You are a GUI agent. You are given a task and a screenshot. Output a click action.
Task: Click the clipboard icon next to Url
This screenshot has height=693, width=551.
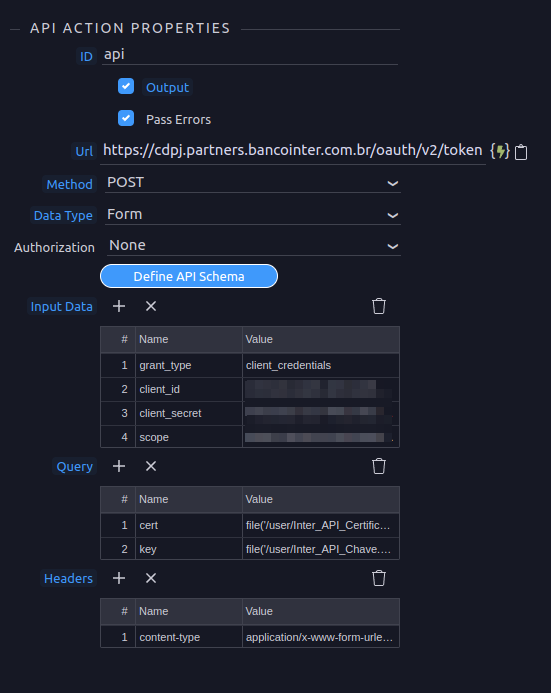point(521,152)
